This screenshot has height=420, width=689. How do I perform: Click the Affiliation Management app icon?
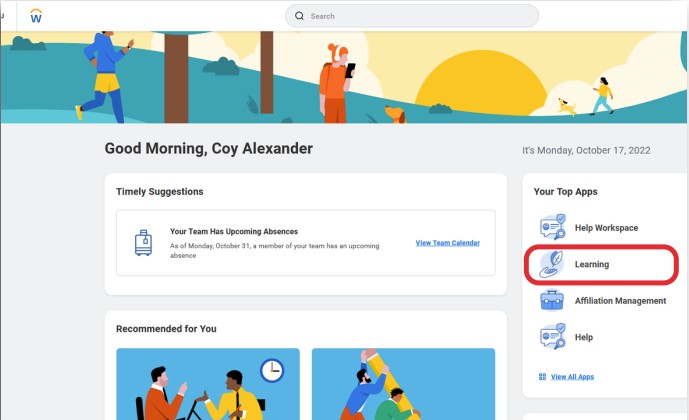pyautogui.click(x=552, y=301)
